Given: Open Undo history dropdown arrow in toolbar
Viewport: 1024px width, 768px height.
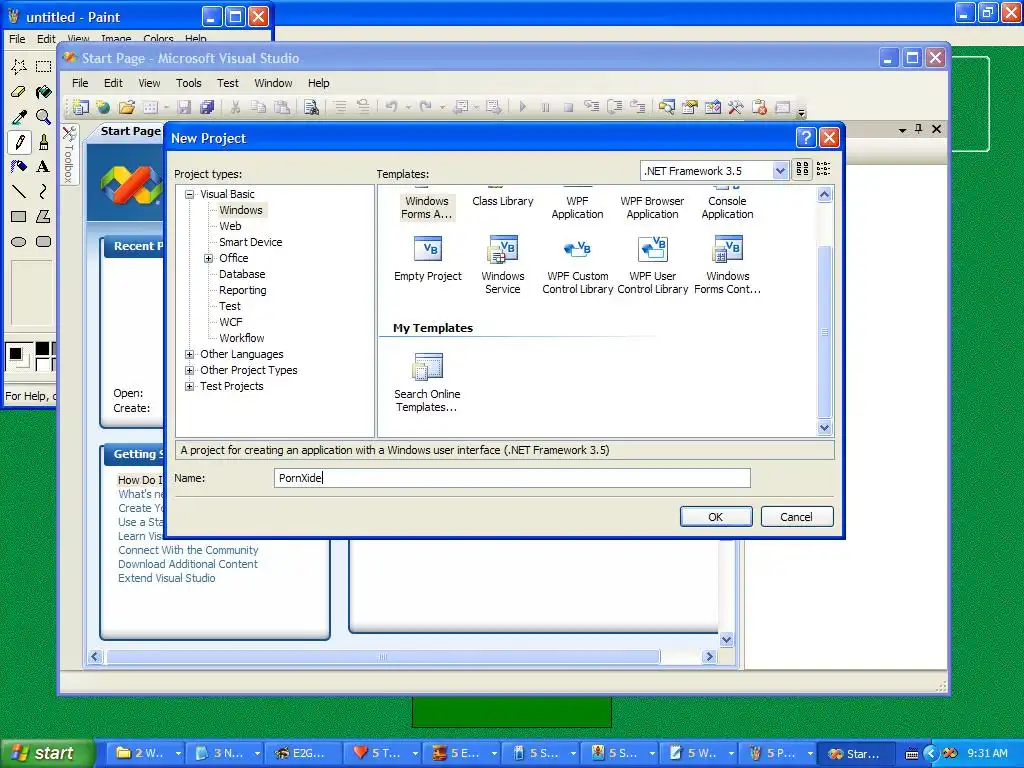Looking at the screenshot, I should point(408,107).
